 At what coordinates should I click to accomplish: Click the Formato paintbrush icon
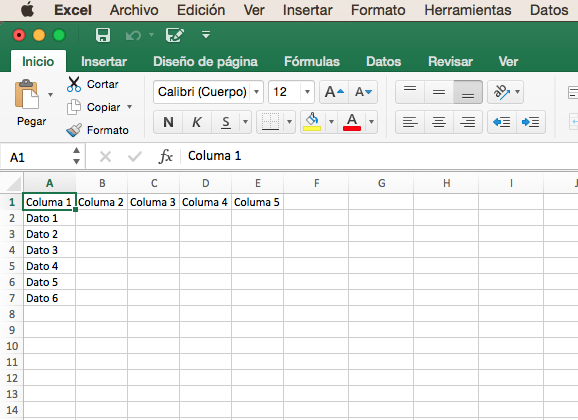click(74, 130)
